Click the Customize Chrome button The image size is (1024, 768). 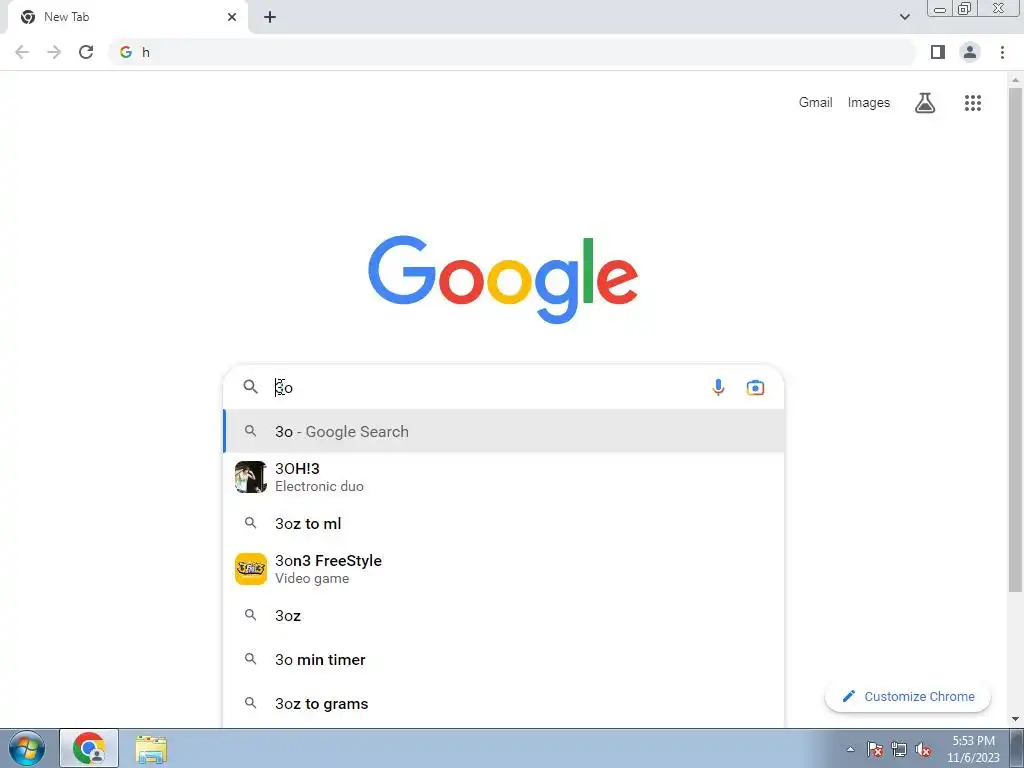pos(908,696)
